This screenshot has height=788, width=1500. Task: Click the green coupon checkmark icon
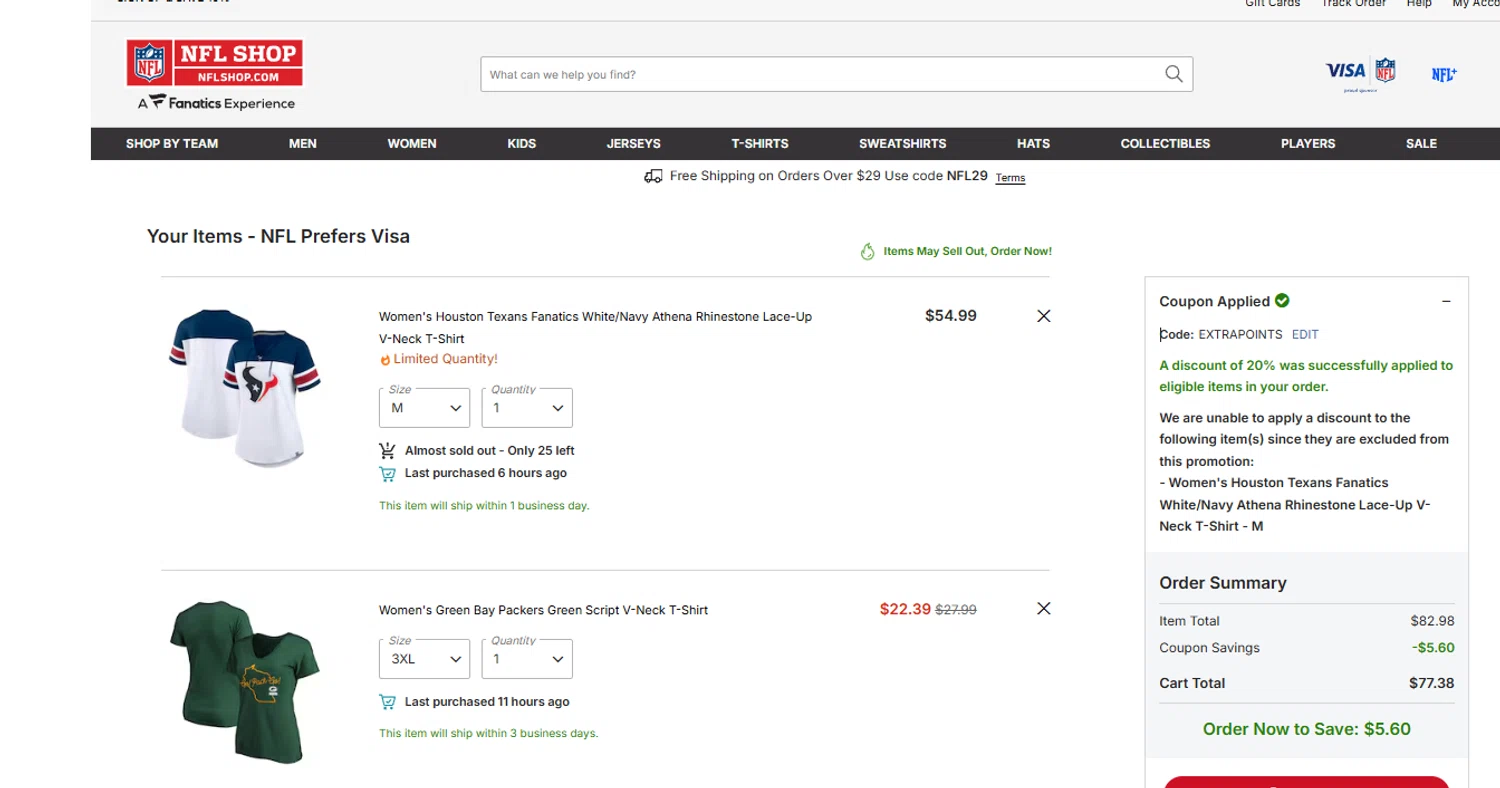pyautogui.click(x=1282, y=300)
